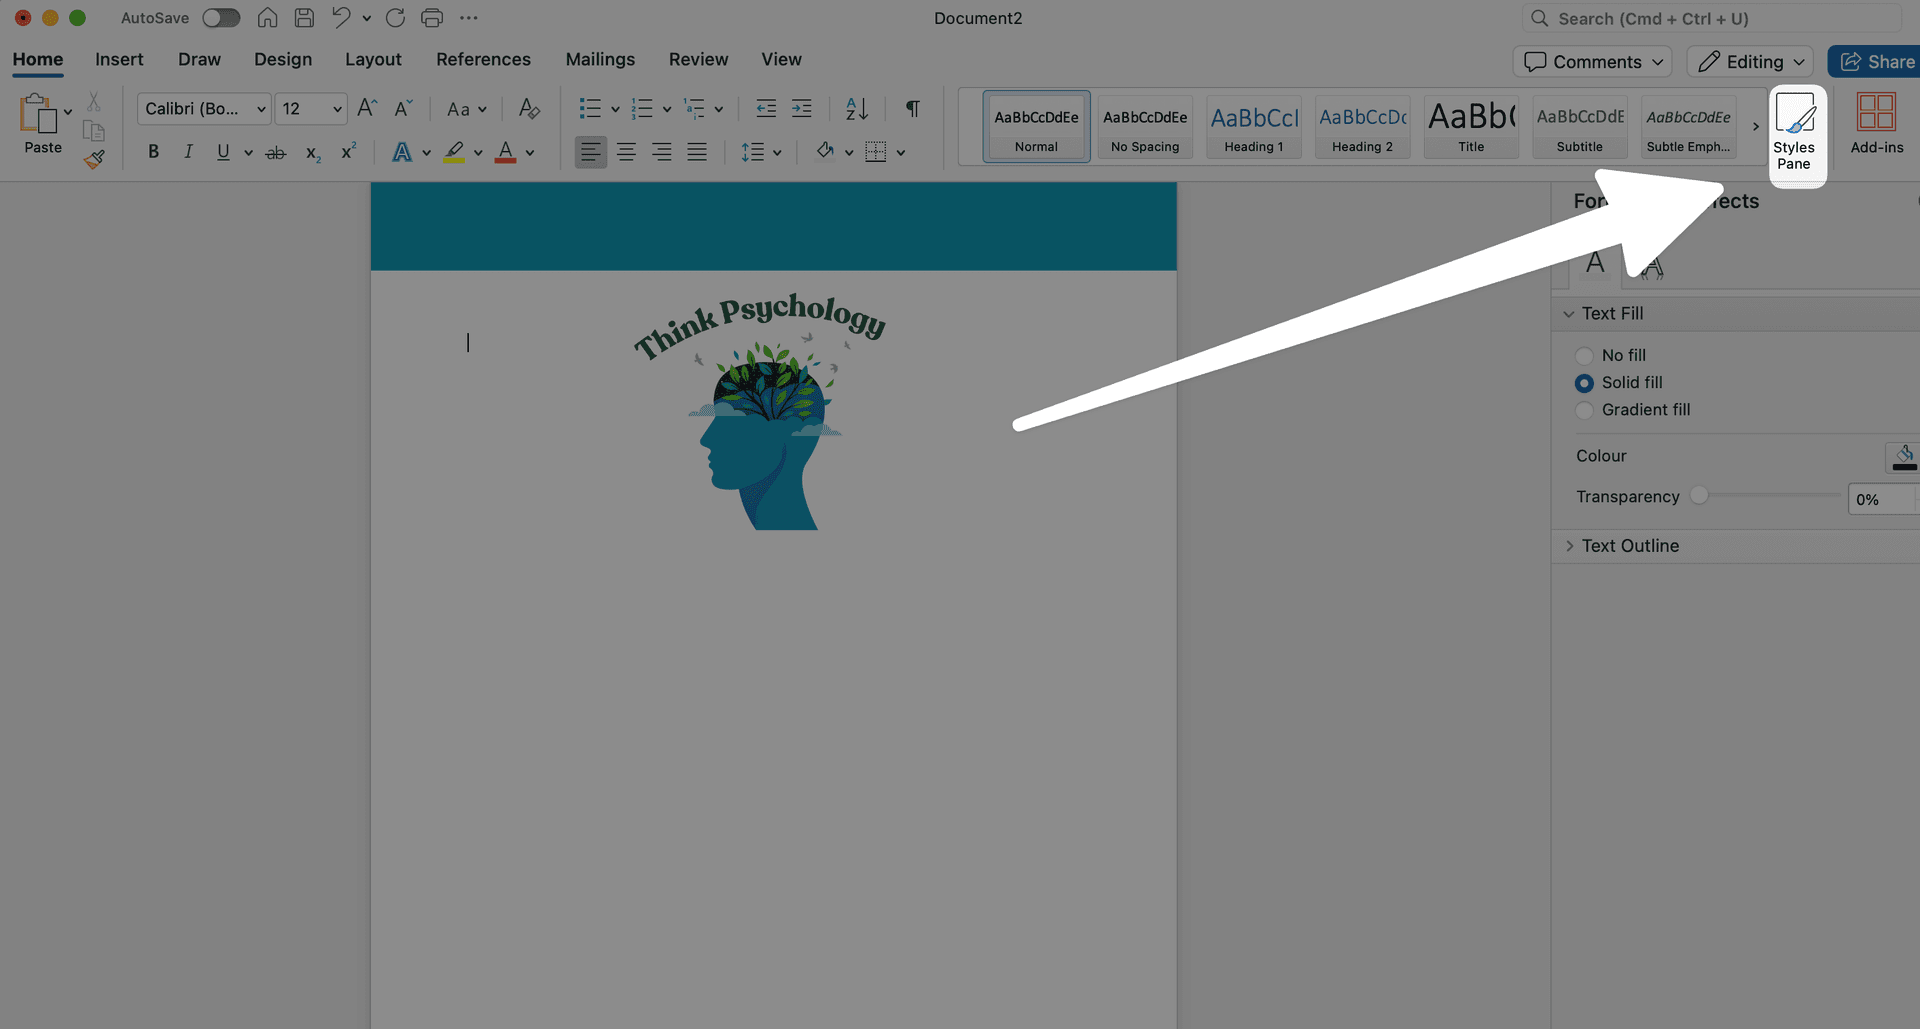Switch to the Insert tab
Screen dimensions: 1920x1029
(119, 60)
